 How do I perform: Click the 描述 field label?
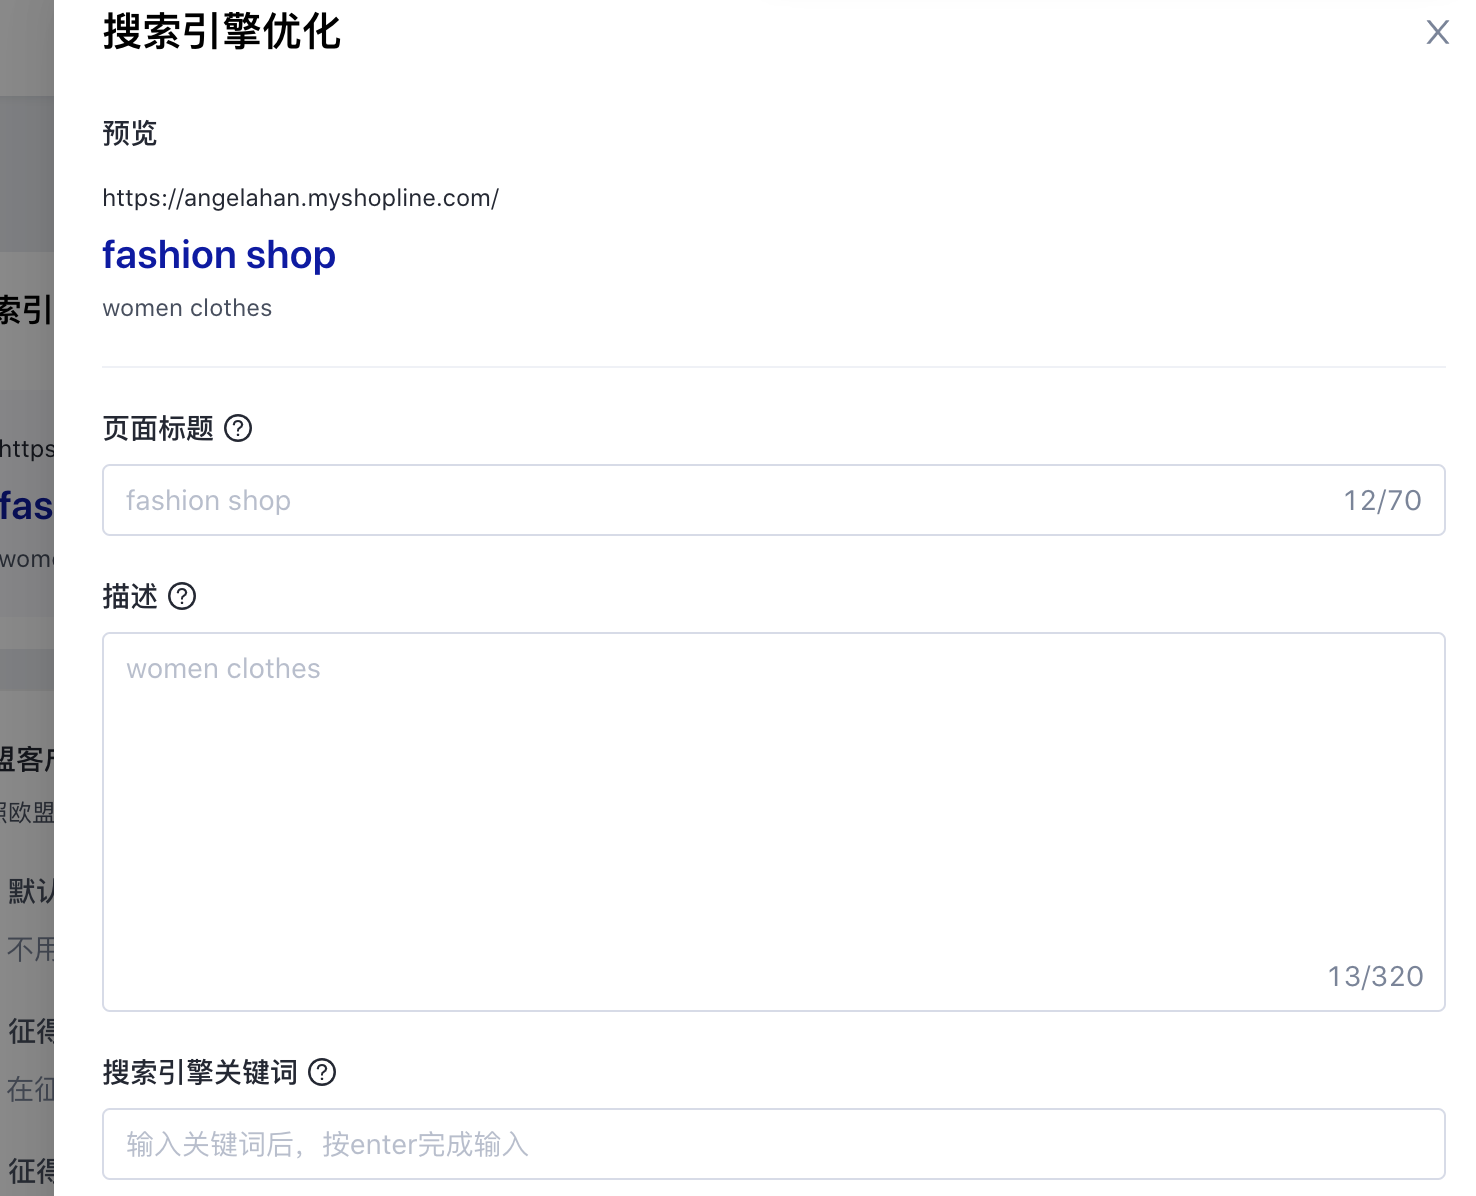point(130,596)
